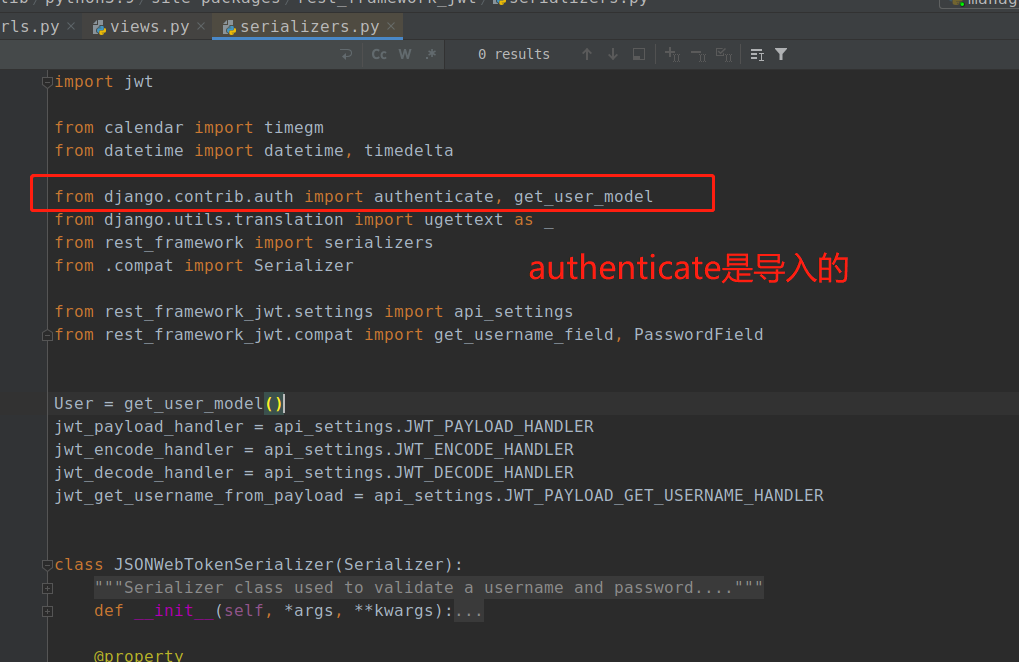Click 'jwt_decode_handler' variable
This screenshot has width=1019, height=662.
(x=144, y=473)
